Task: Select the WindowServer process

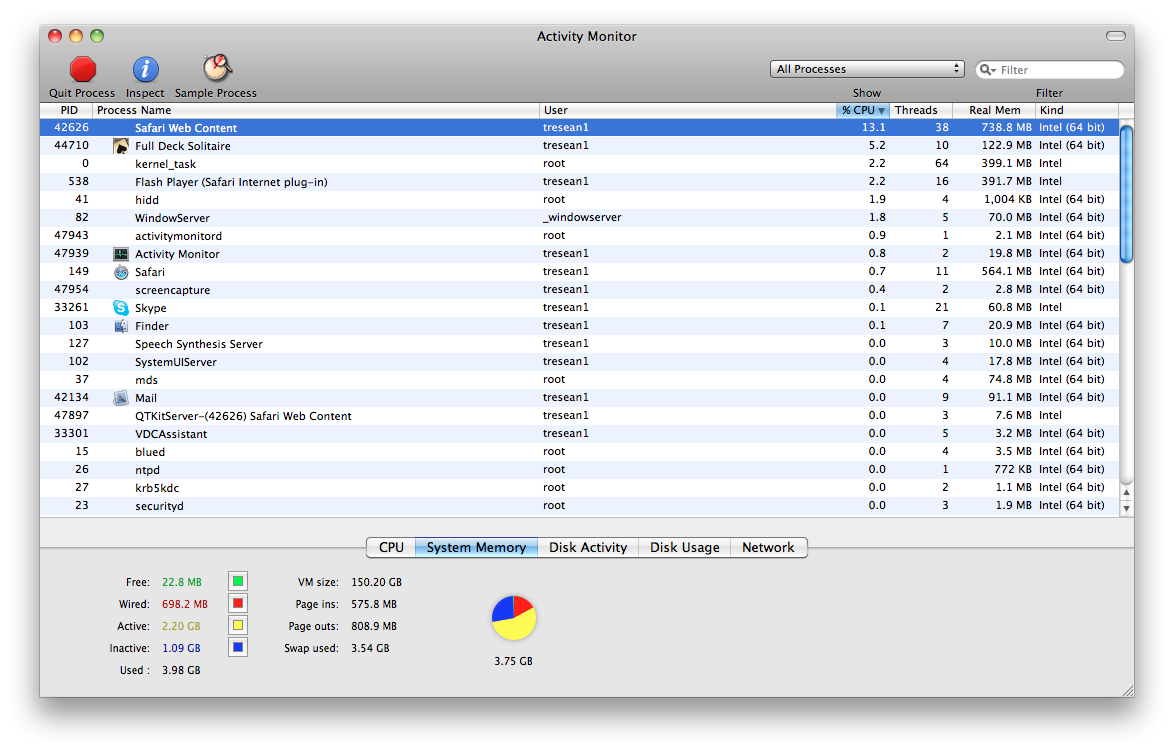Action: coord(579,217)
